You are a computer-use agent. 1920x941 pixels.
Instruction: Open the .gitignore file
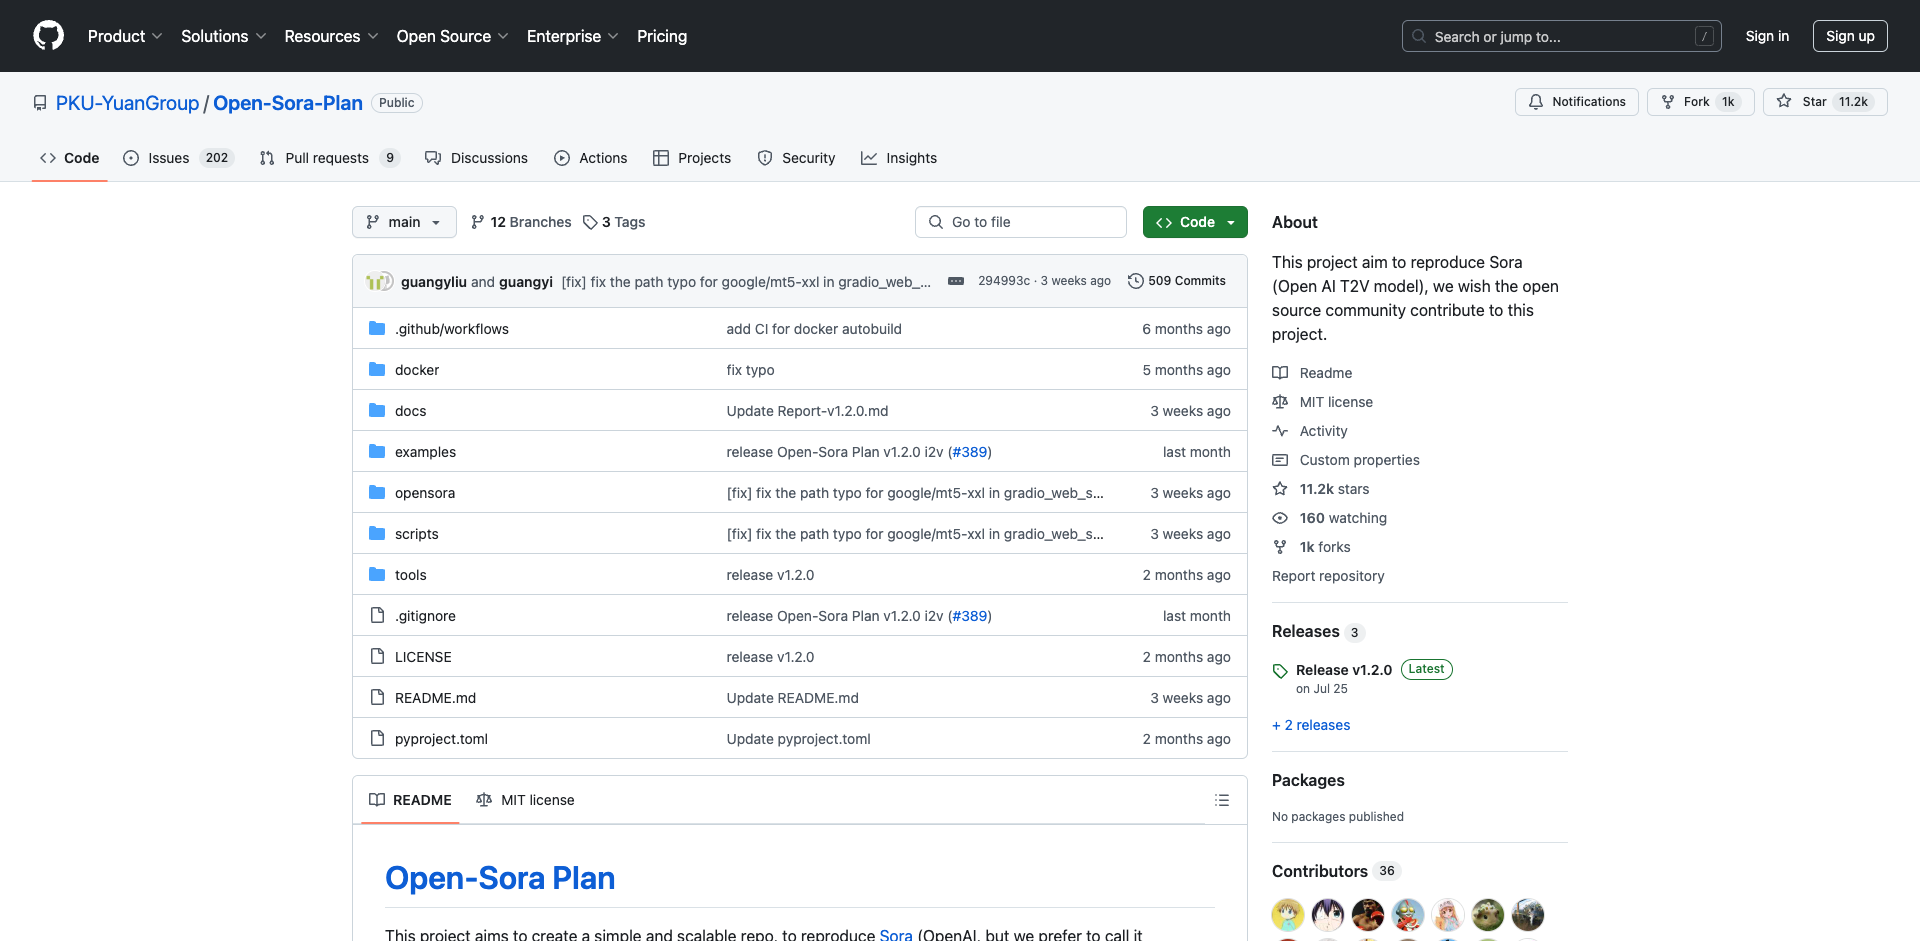[x=425, y=616]
